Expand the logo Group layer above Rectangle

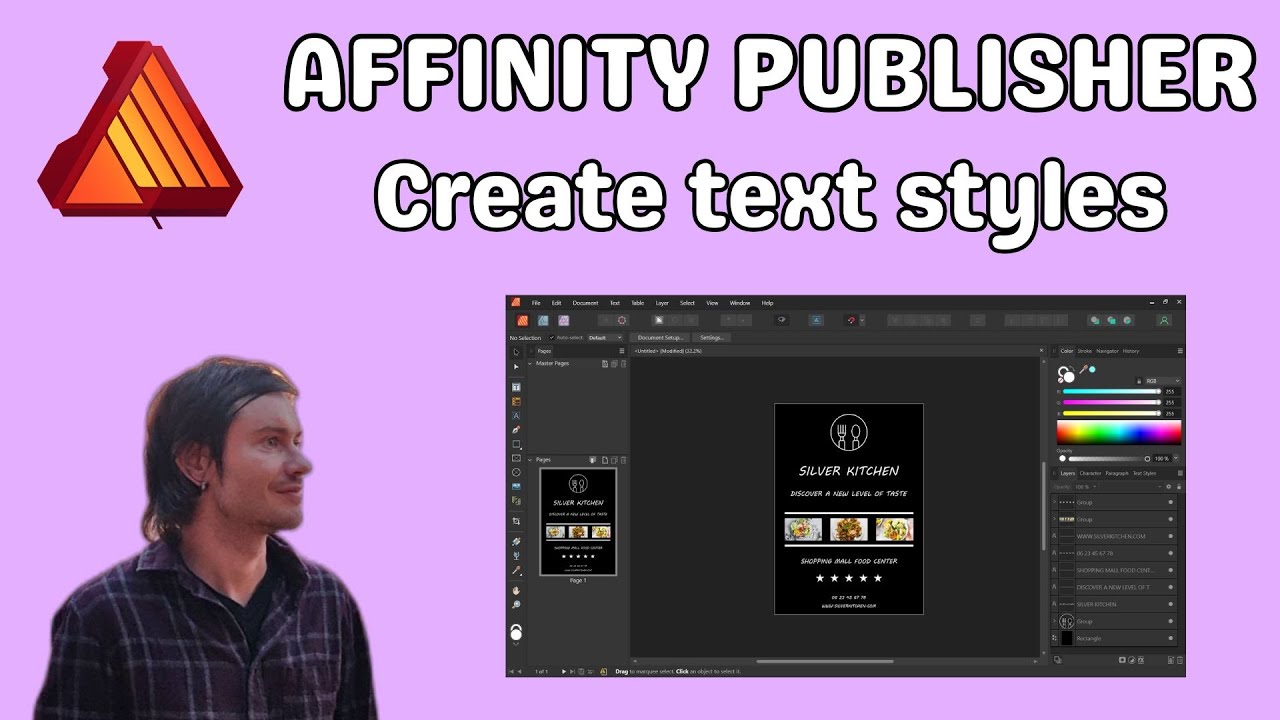click(x=1055, y=621)
